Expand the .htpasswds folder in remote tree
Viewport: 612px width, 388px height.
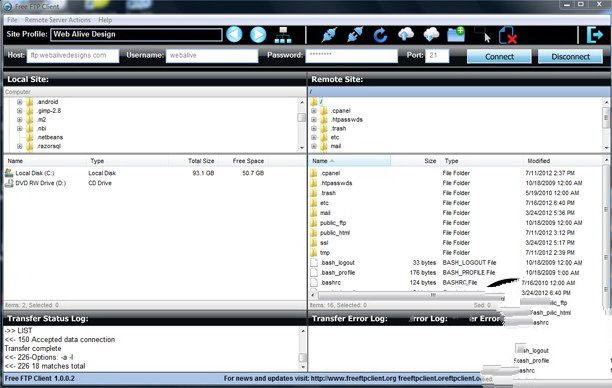pos(314,120)
